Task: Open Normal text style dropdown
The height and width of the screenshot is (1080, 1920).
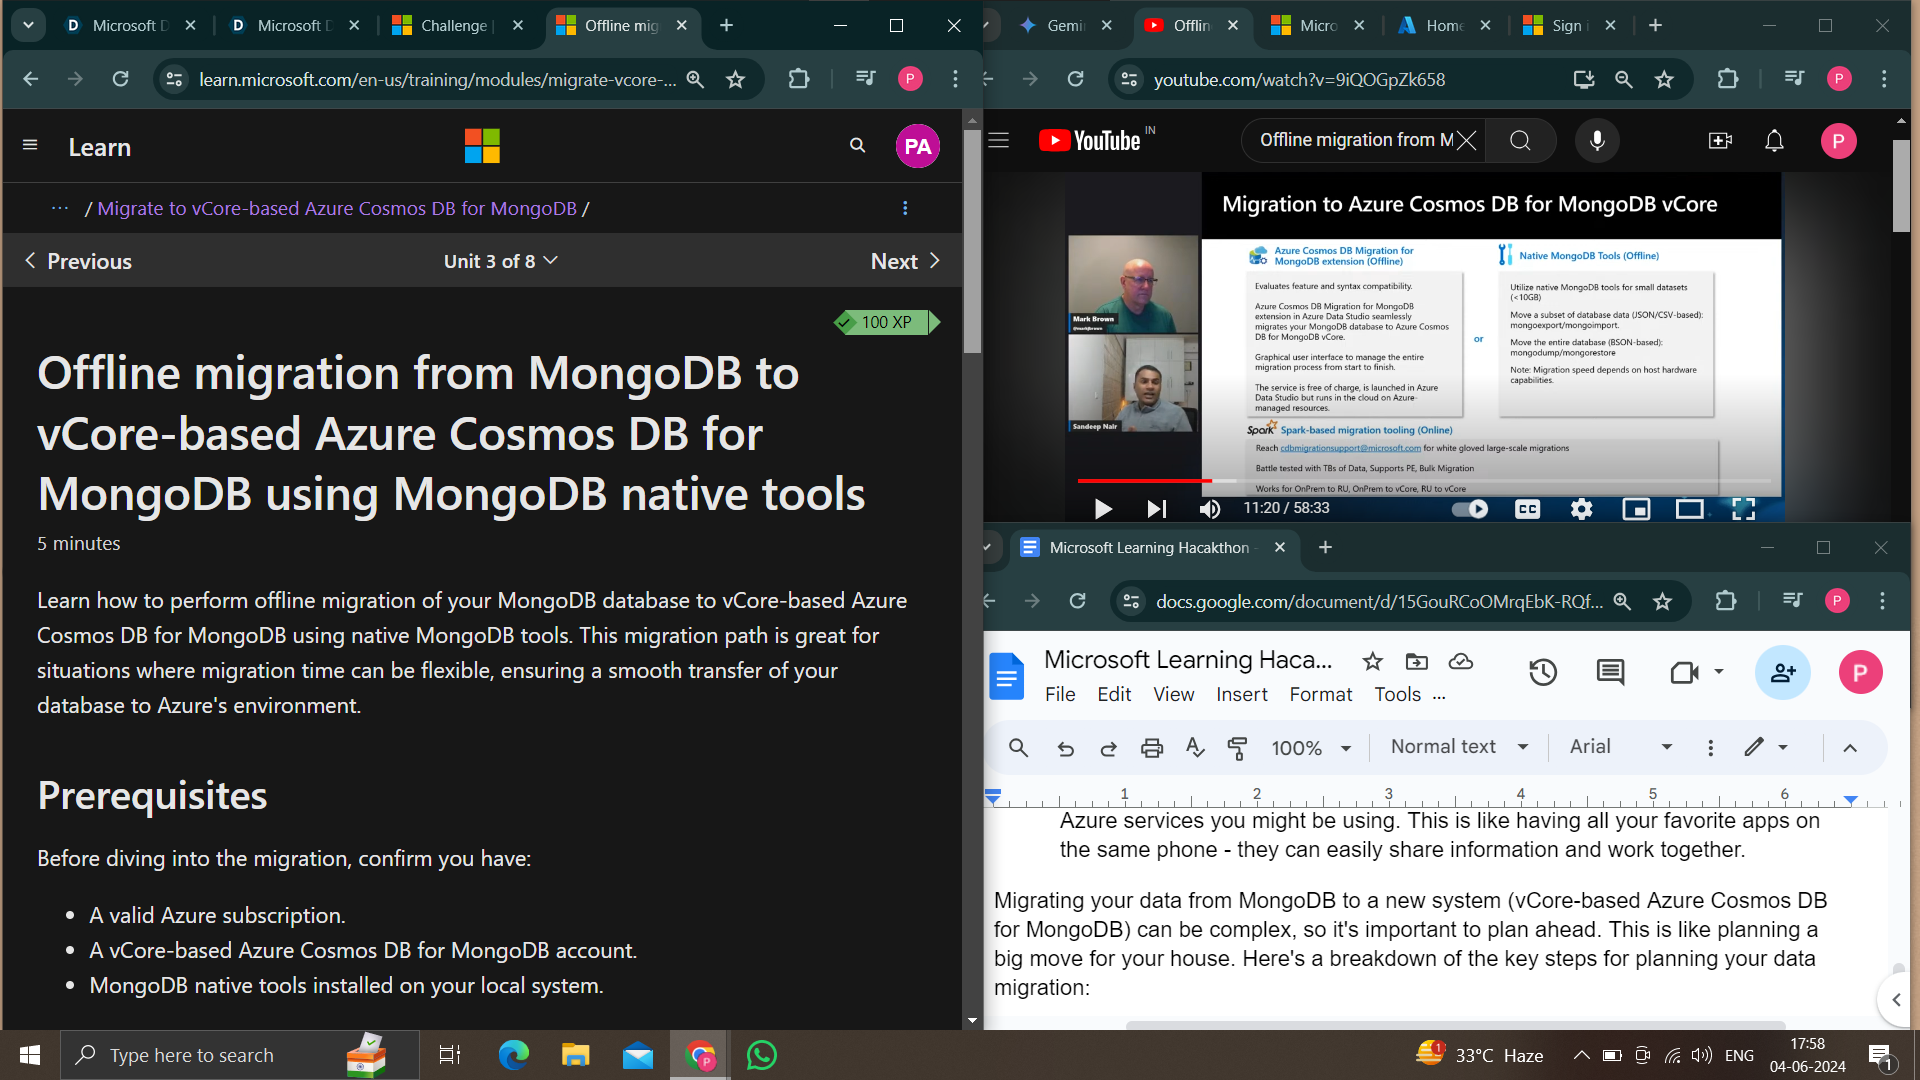Action: click(1459, 747)
